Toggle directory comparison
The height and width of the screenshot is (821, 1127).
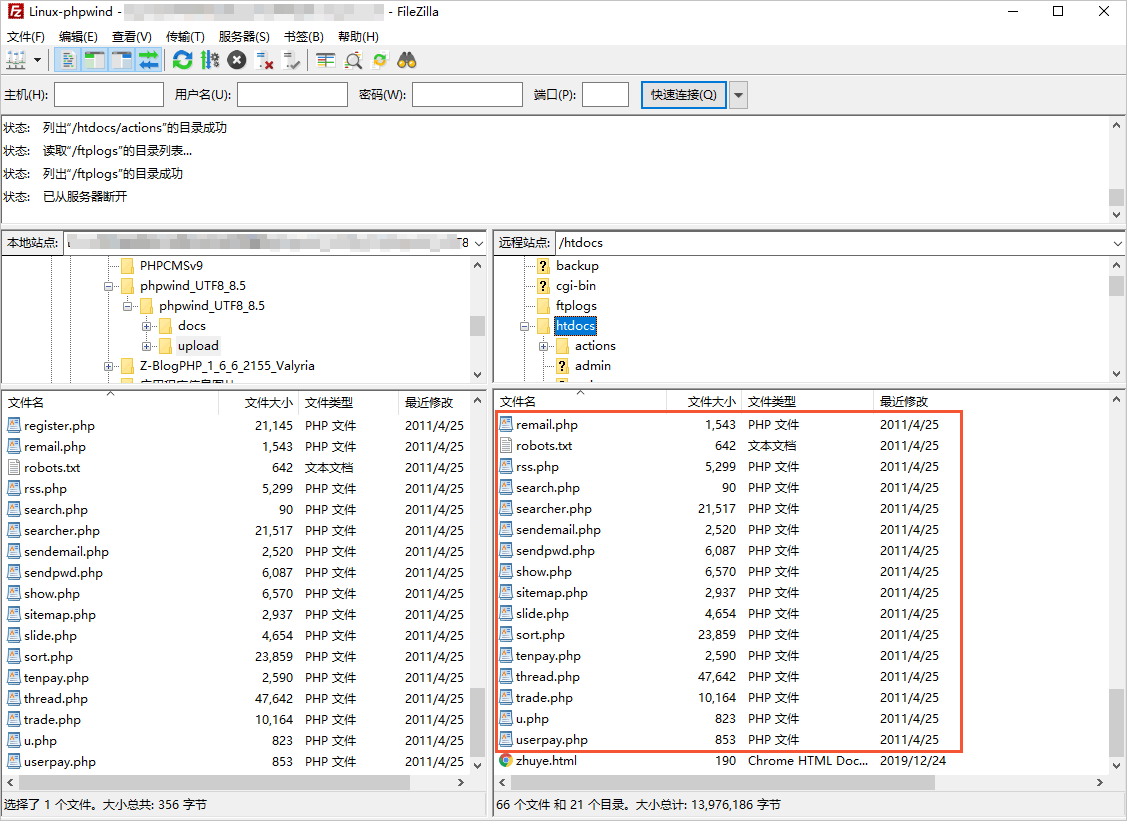click(353, 60)
